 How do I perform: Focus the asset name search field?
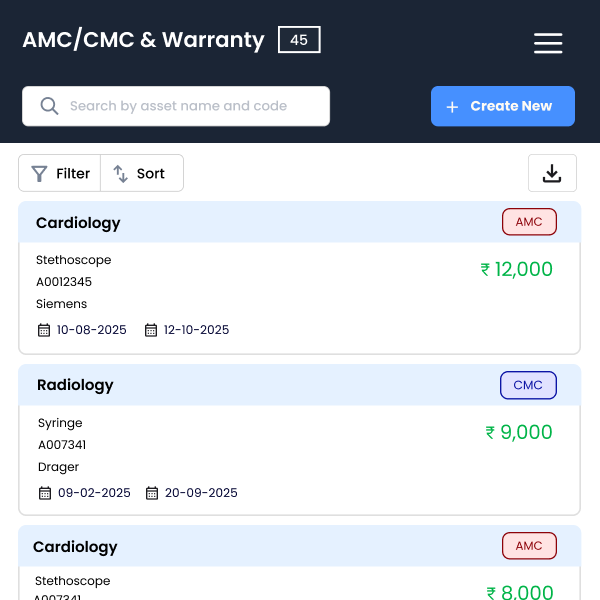[x=190, y=106]
